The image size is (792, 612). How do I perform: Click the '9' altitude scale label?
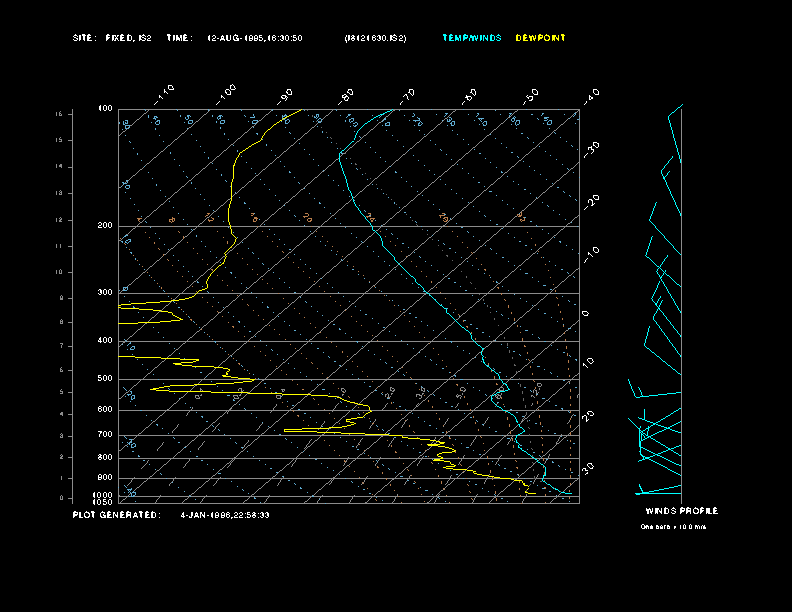click(x=62, y=298)
